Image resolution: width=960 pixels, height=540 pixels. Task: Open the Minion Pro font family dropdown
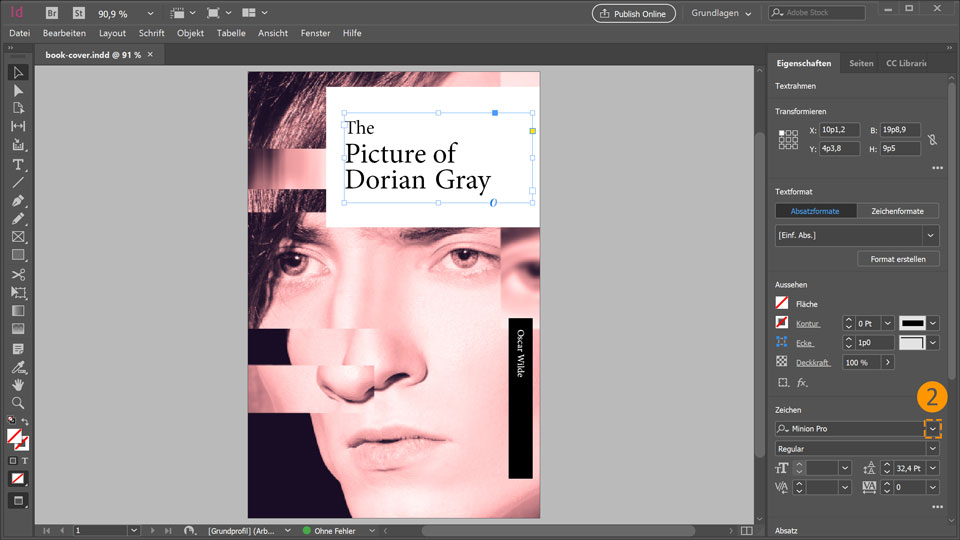932,429
